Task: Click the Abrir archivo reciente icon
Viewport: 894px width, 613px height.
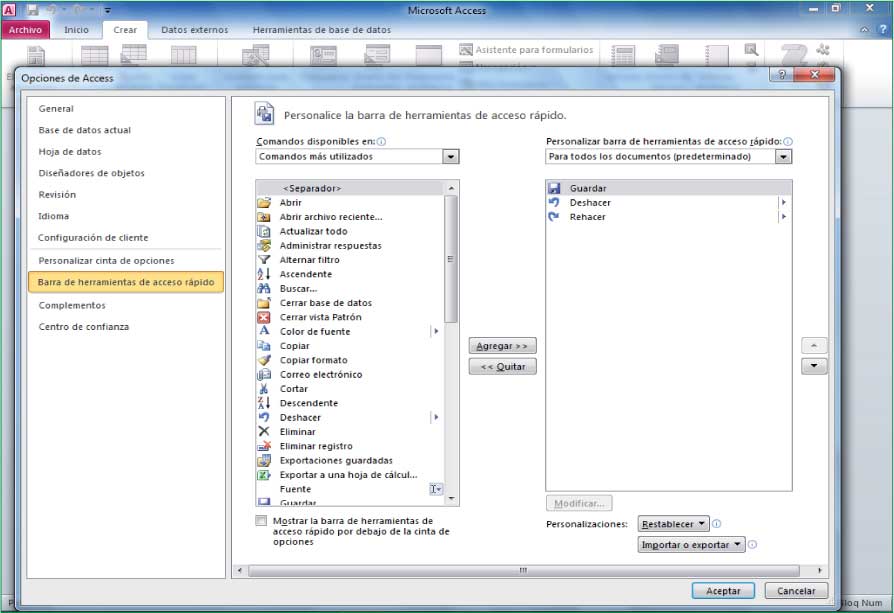Action: click(x=263, y=217)
